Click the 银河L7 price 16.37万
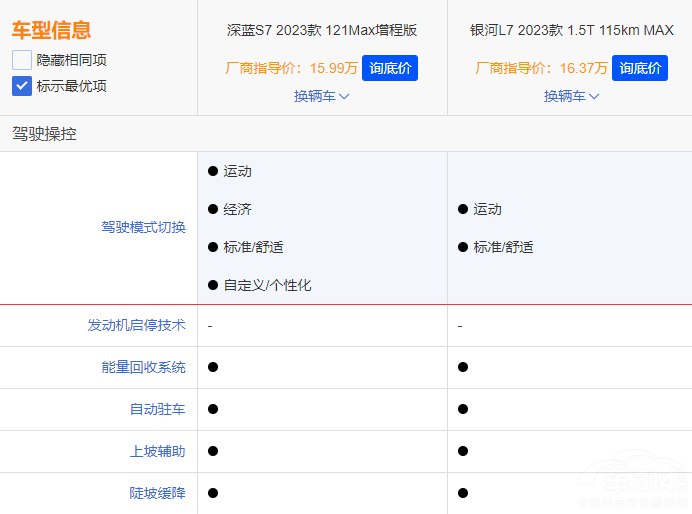The image size is (692, 514). click(x=584, y=68)
